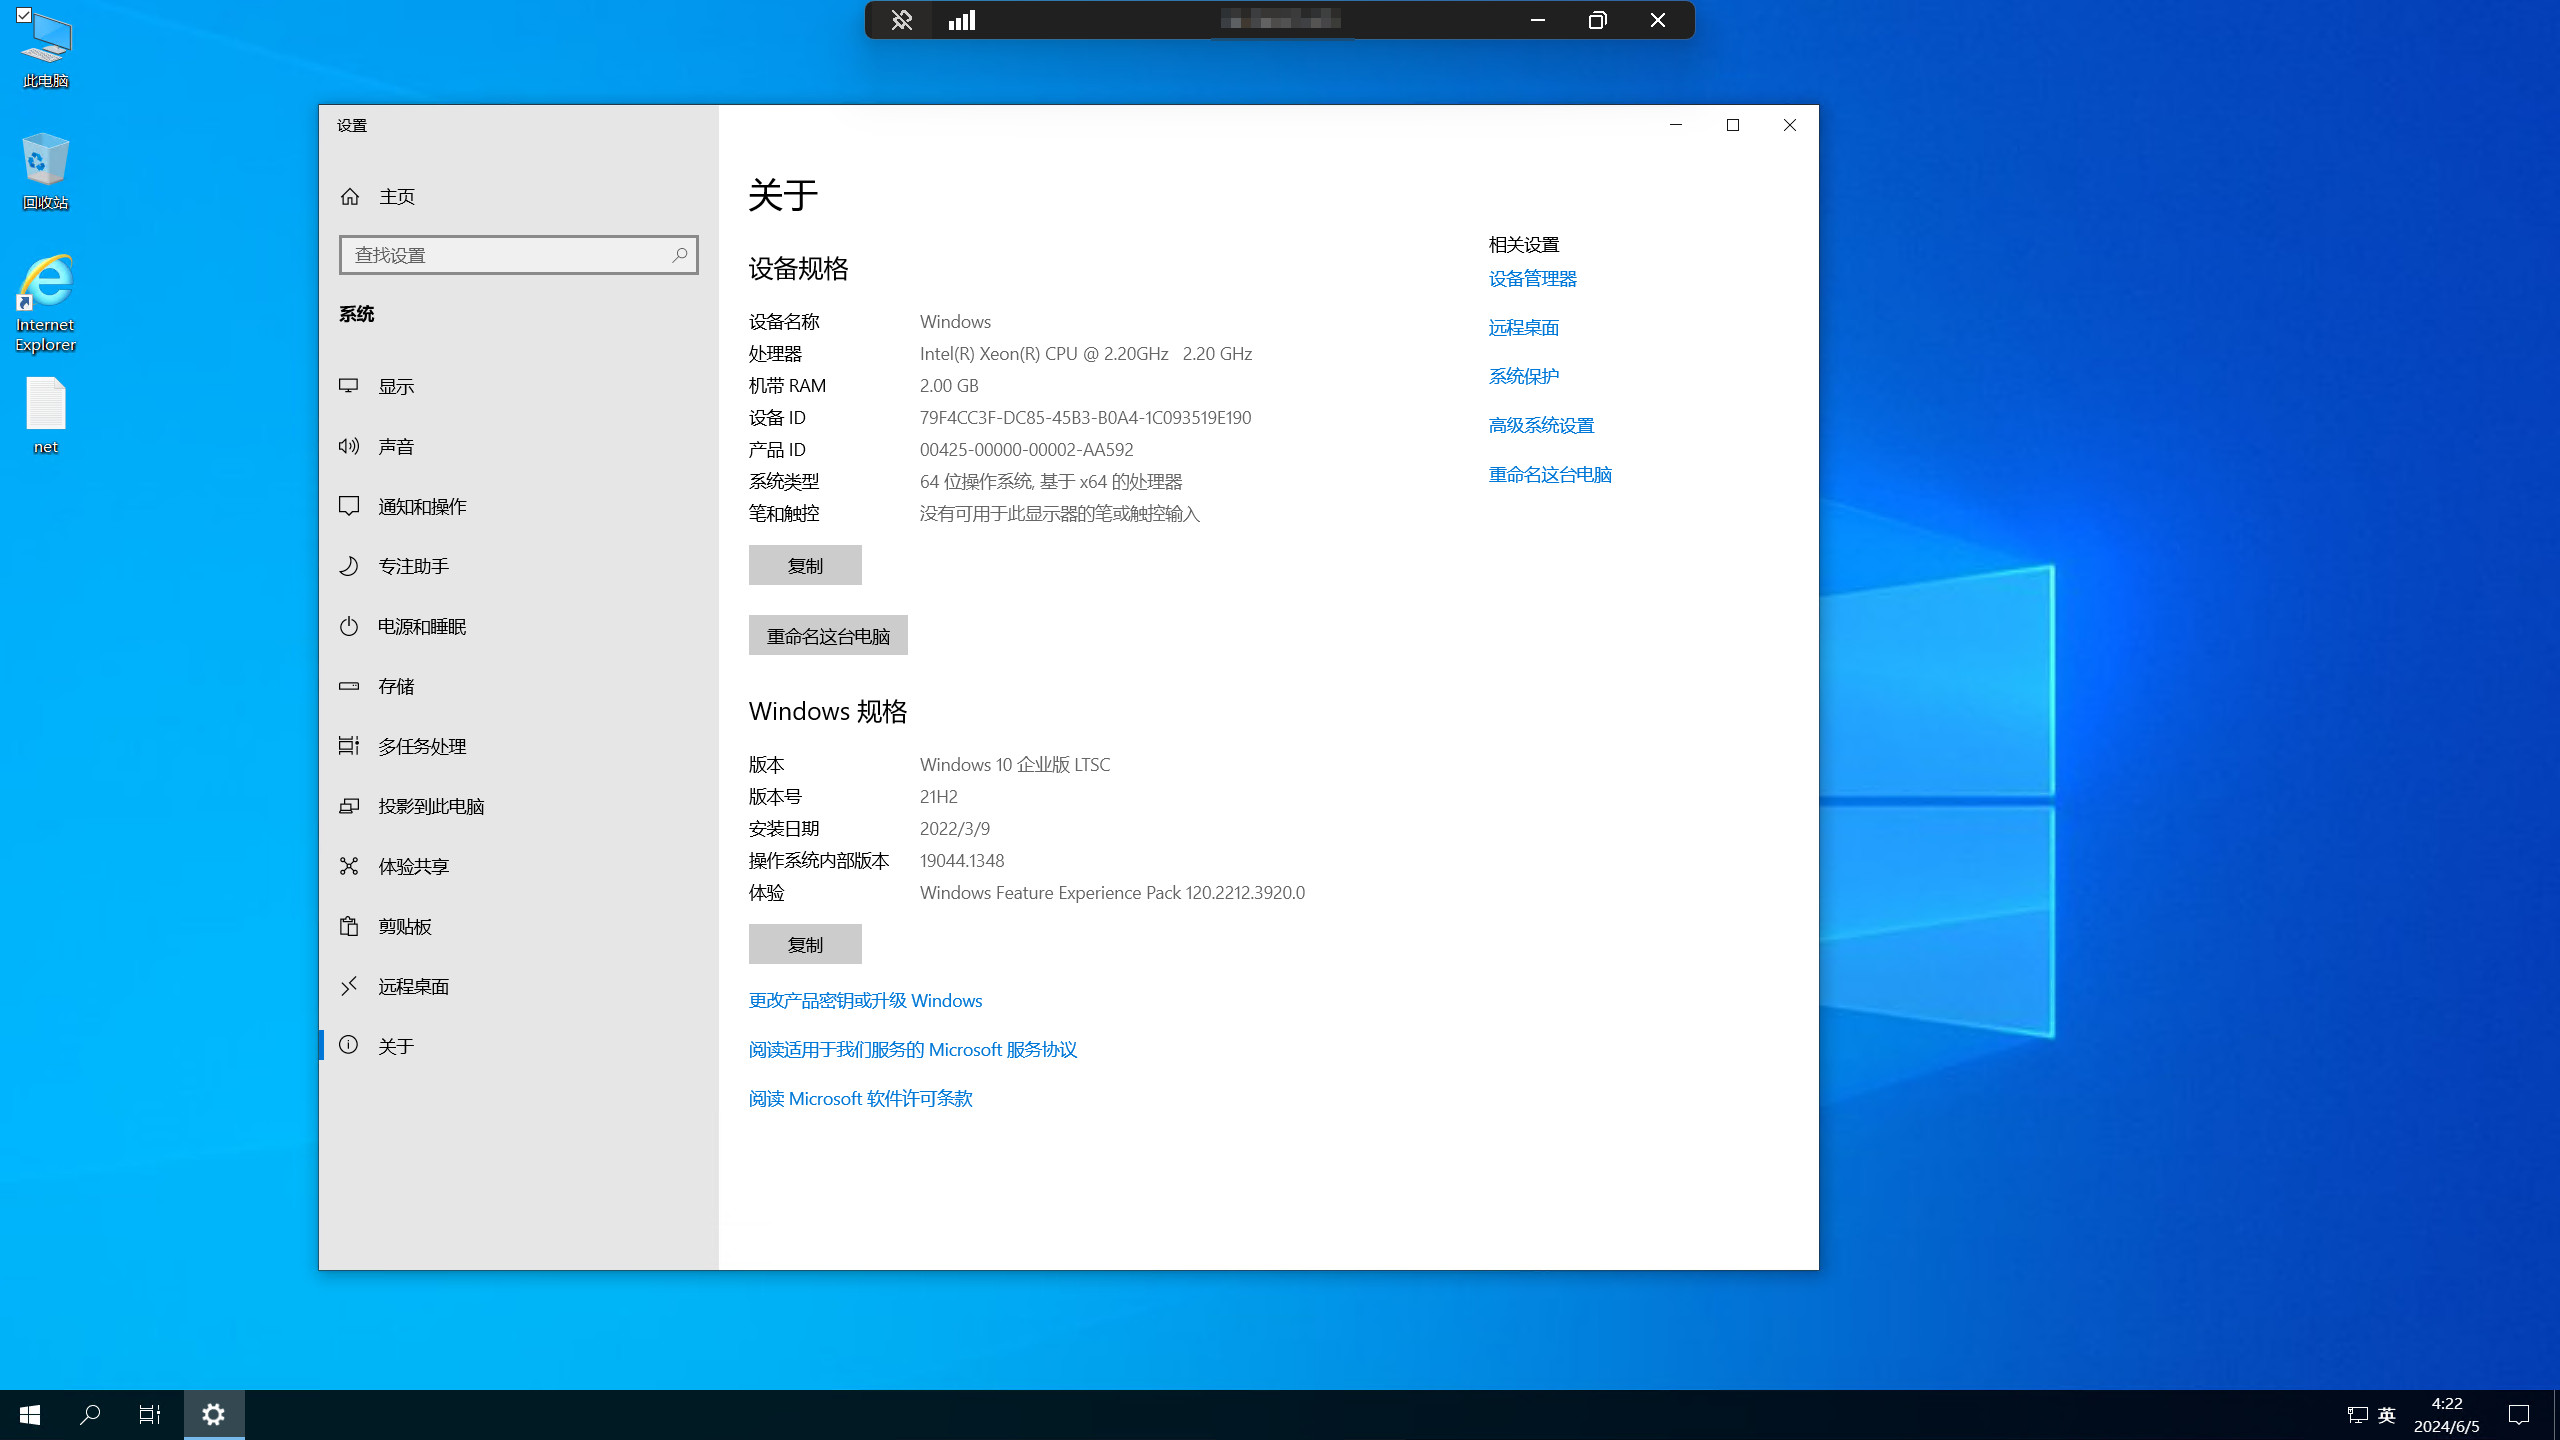Click the Windows Feature Experience Pack value
This screenshot has height=1440, width=2560.
click(x=1112, y=893)
